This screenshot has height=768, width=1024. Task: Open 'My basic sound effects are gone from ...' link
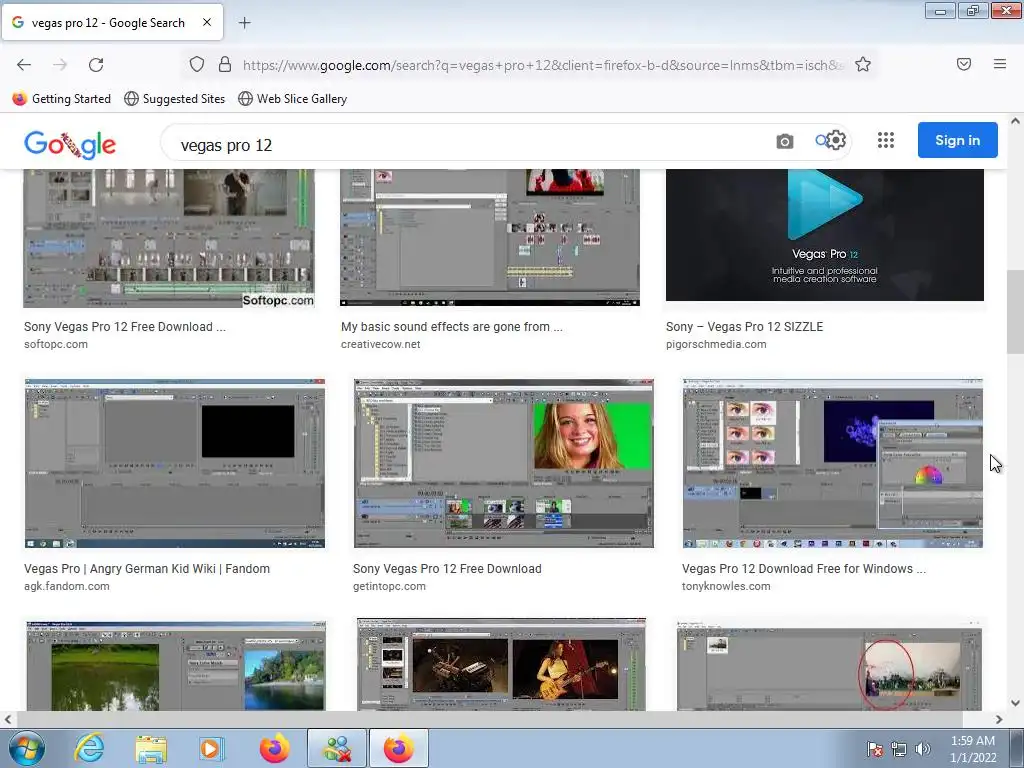point(451,327)
